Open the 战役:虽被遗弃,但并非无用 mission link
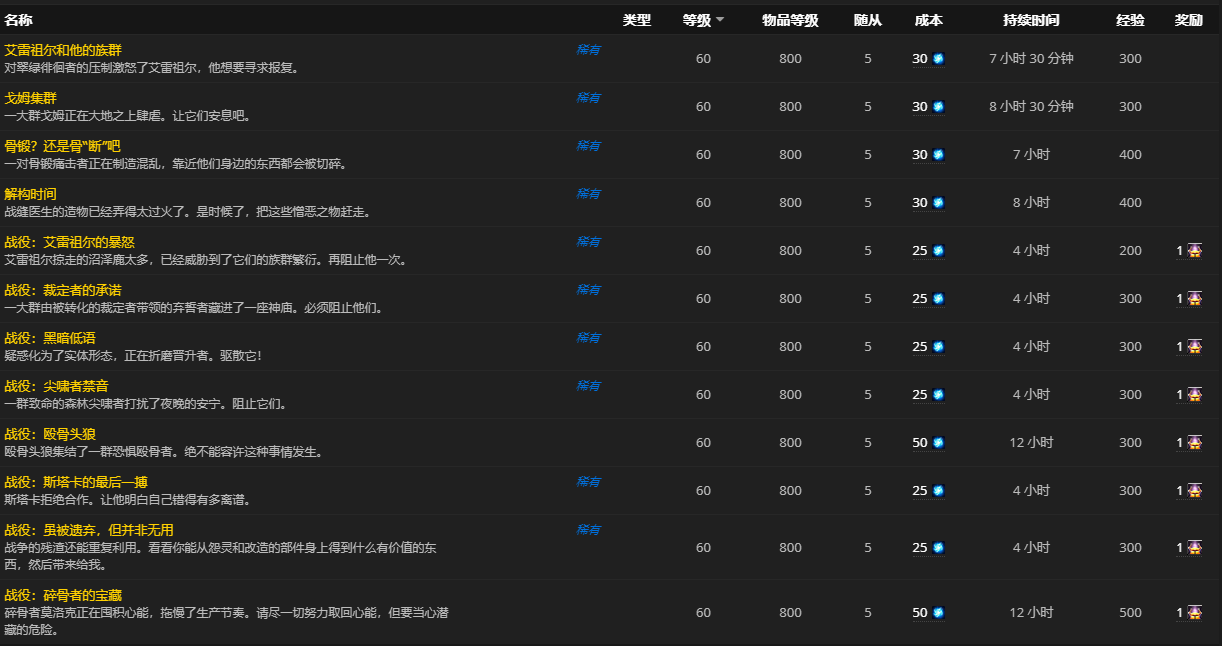Image resolution: width=1222 pixels, height=646 pixels. tap(89, 530)
